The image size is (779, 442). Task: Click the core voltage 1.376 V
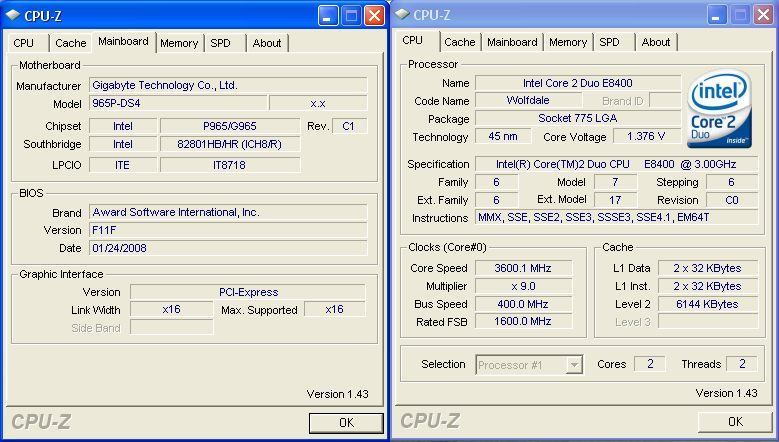click(x=647, y=136)
